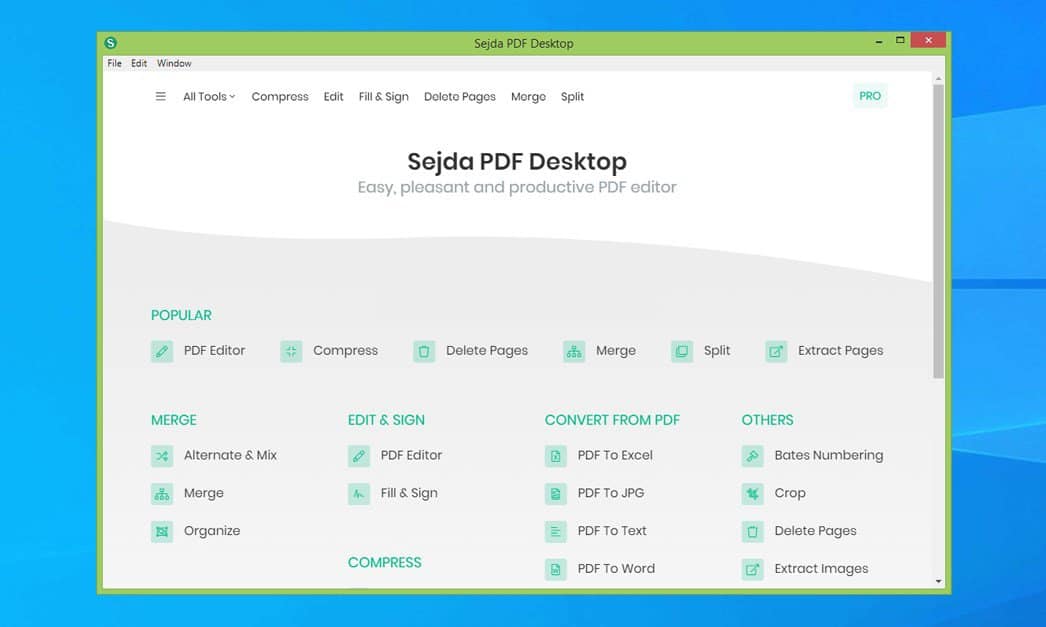Click the COMPRESS section heading

pos(384,563)
